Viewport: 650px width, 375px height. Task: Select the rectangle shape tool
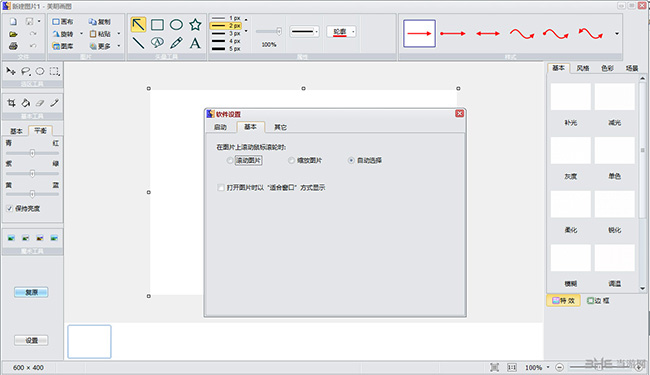coord(157,25)
